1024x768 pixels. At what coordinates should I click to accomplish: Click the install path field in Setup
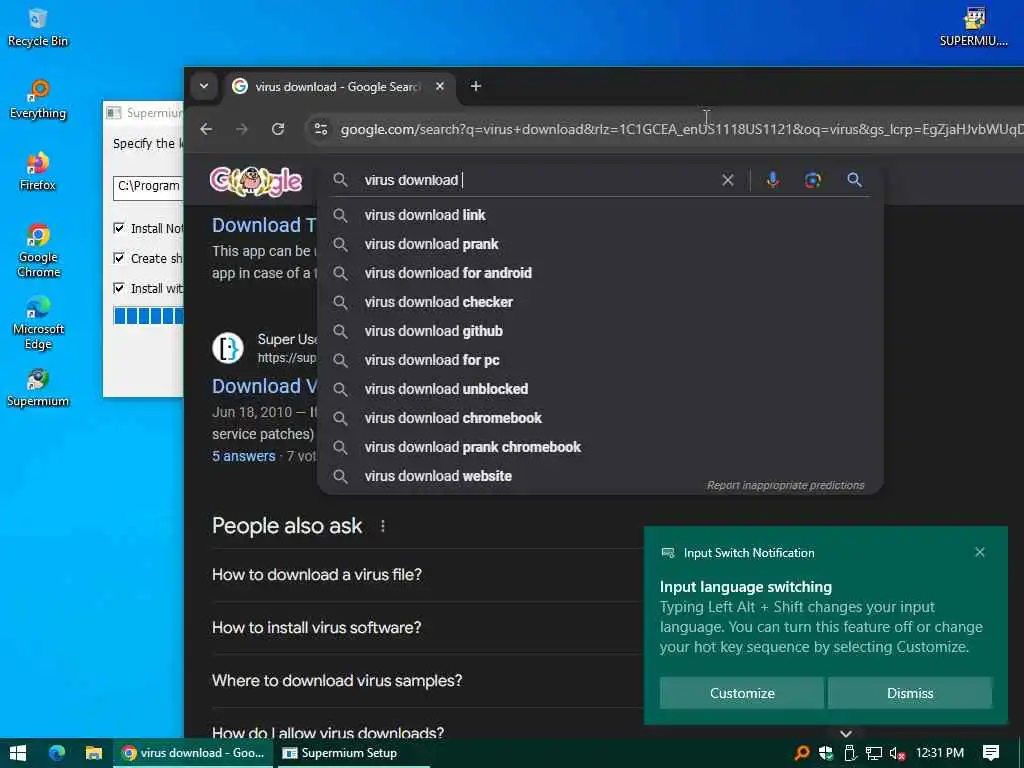[x=148, y=187]
